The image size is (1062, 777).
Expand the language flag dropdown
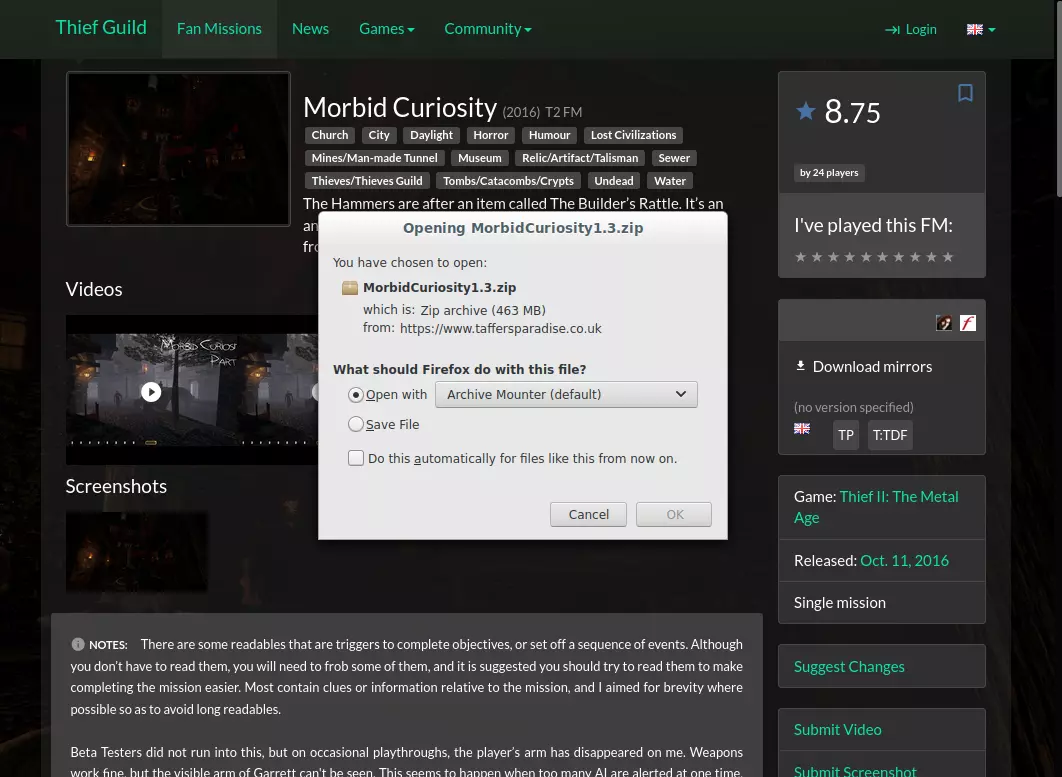pyautogui.click(x=980, y=29)
